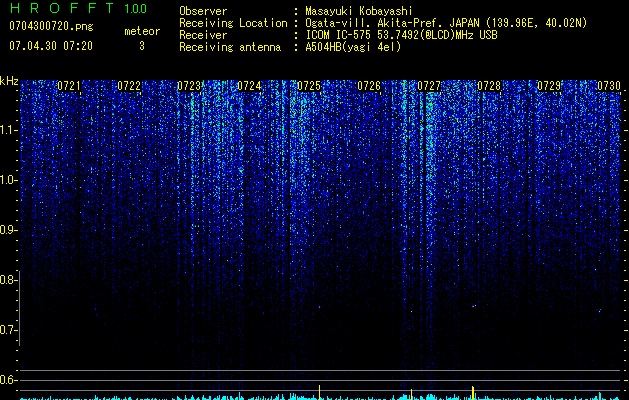Click the yellow detection spike below 0727

(411, 394)
